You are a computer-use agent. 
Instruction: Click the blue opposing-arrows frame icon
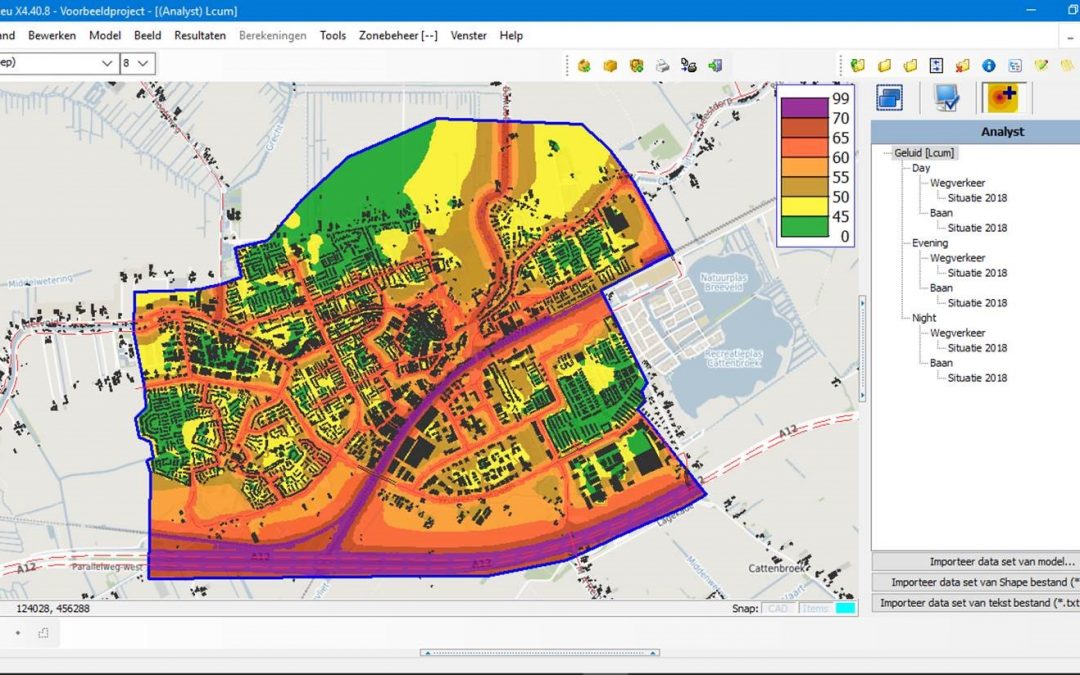click(936, 65)
